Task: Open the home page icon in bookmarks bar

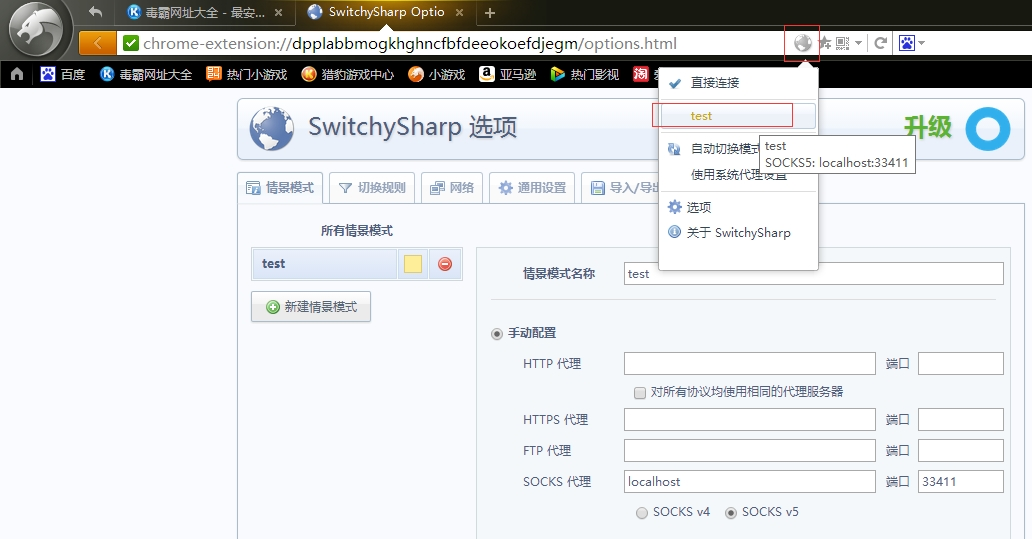Action: coord(17,74)
